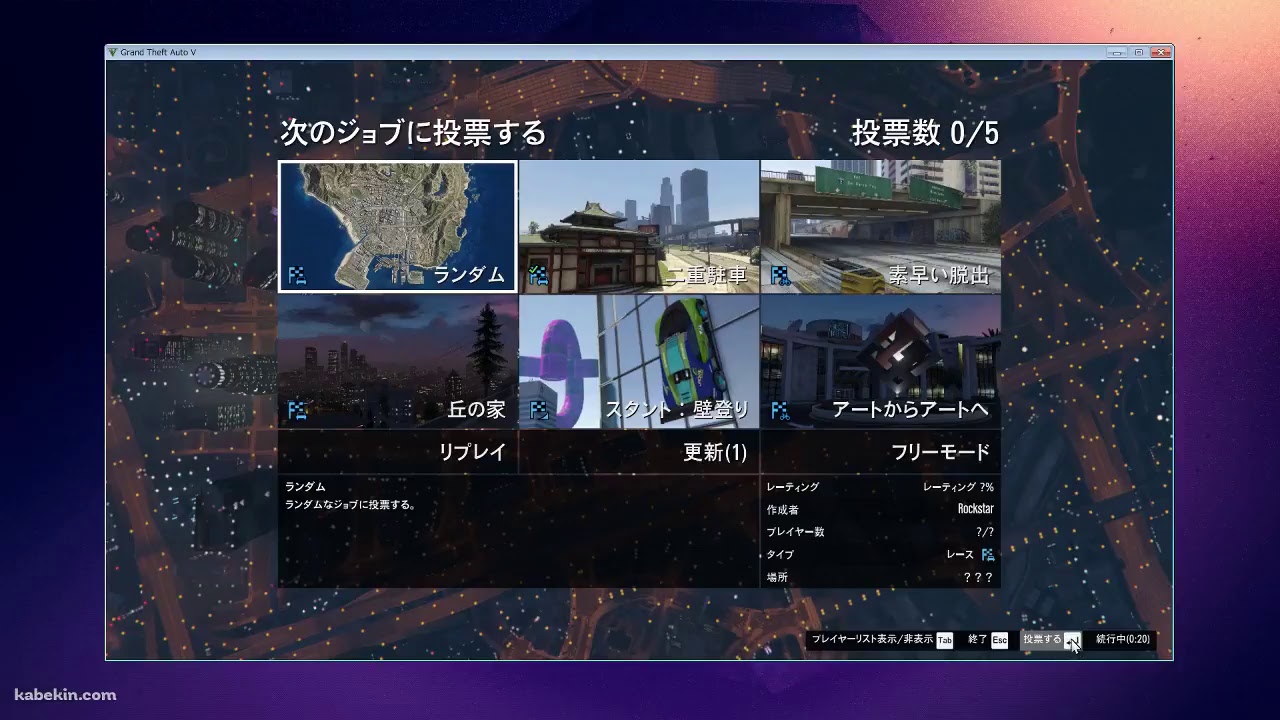The height and width of the screenshot is (720, 1280).
Task: Select the フリーモード option
Action: click(880, 452)
